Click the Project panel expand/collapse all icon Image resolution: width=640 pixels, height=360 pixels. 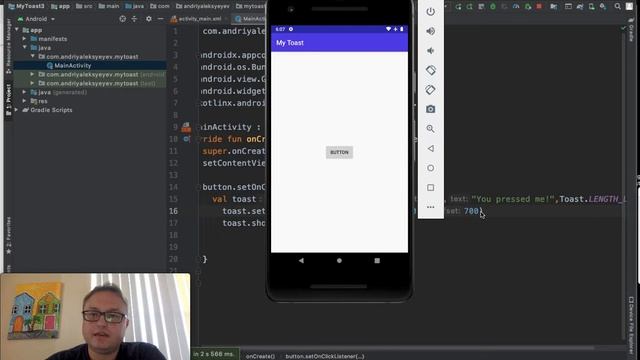point(134,19)
